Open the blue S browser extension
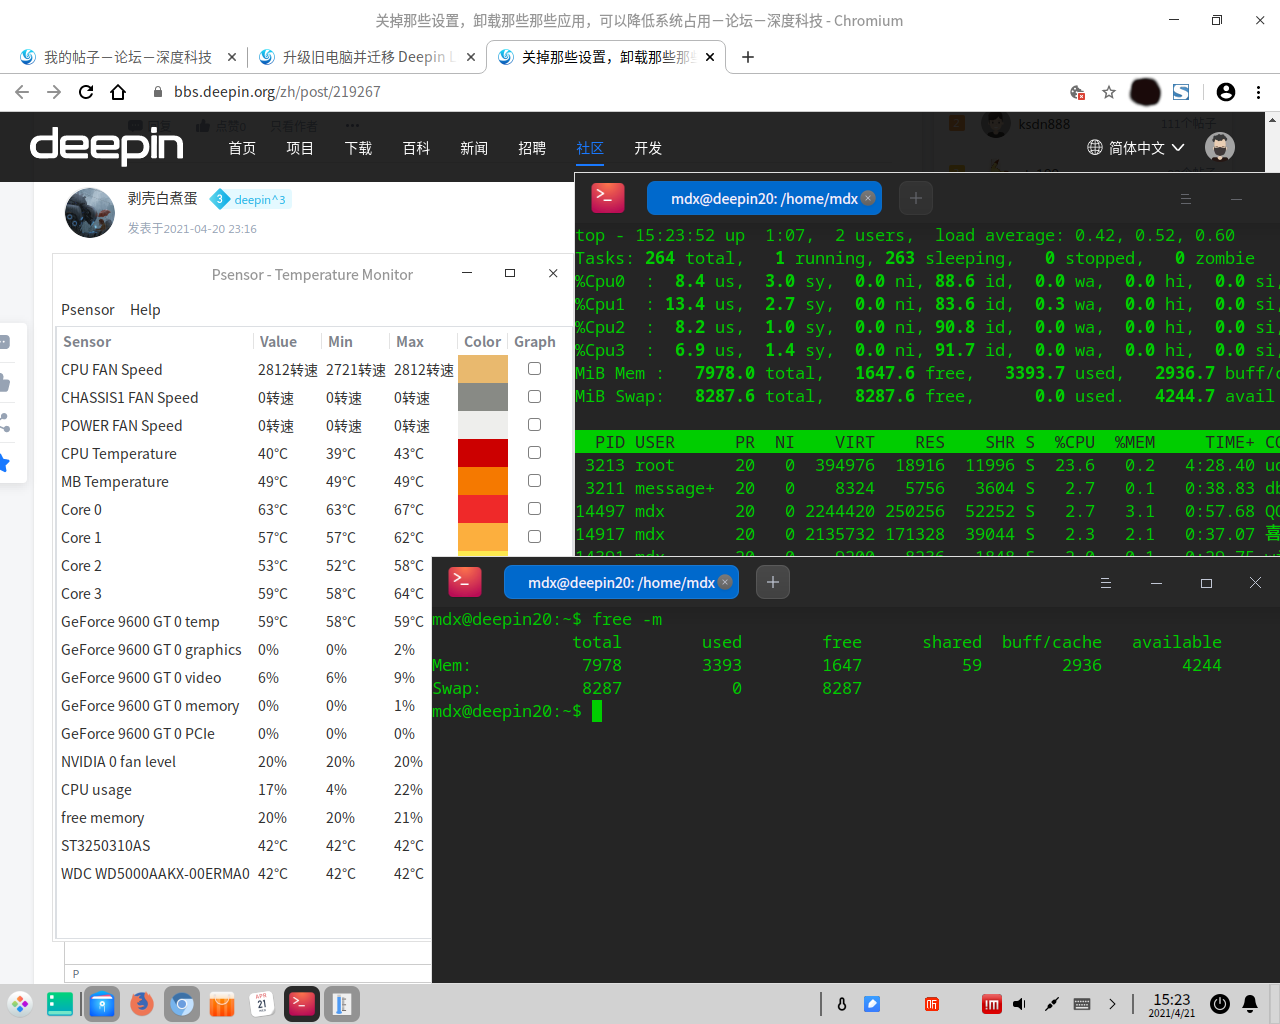The width and height of the screenshot is (1280, 1024). coord(1181,92)
